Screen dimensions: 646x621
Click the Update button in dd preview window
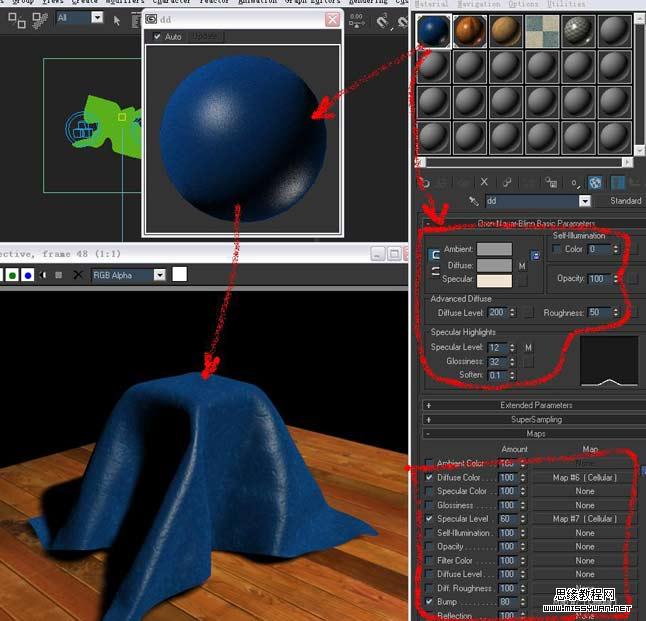point(205,36)
